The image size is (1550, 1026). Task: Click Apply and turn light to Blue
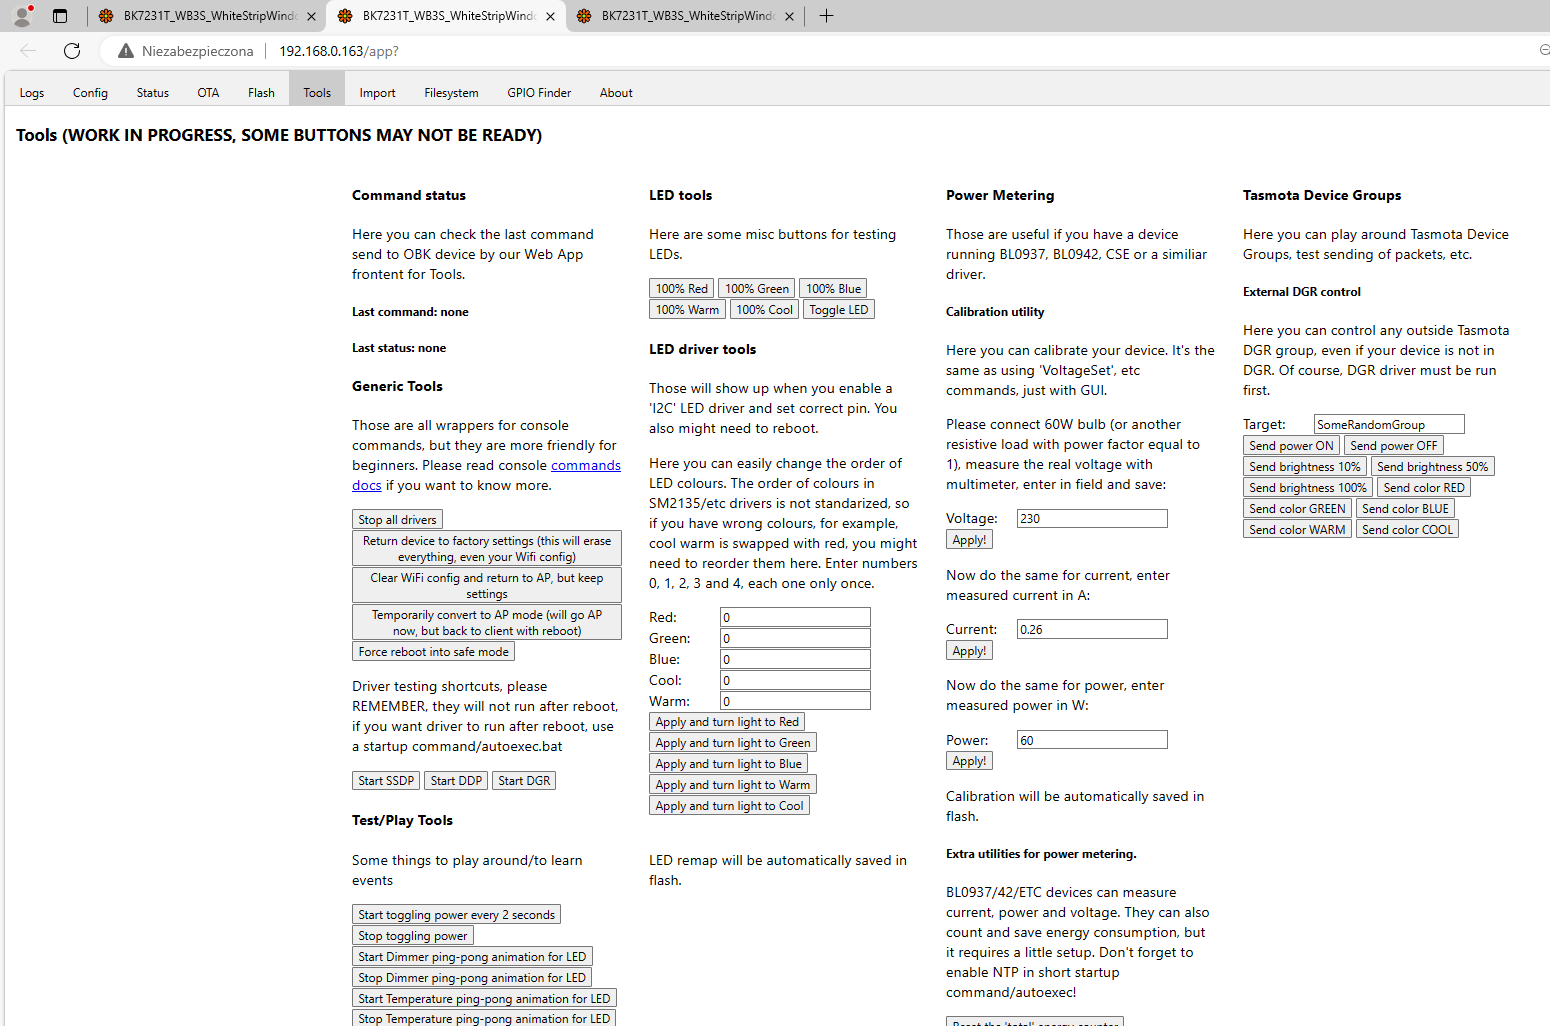pyautogui.click(x=729, y=764)
